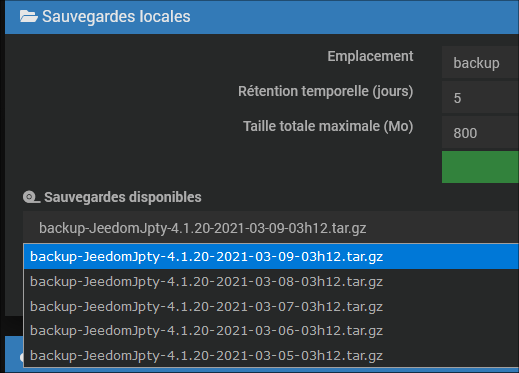Click the Sauvegardes locales panel header
Image resolution: width=519 pixels, height=373 pixels.
262,17
